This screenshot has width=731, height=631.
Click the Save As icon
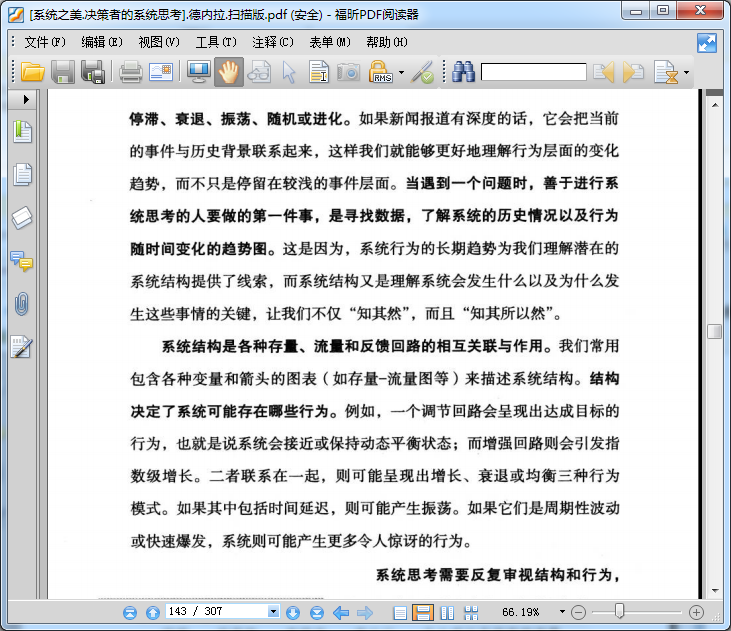(x=93, y=72)
